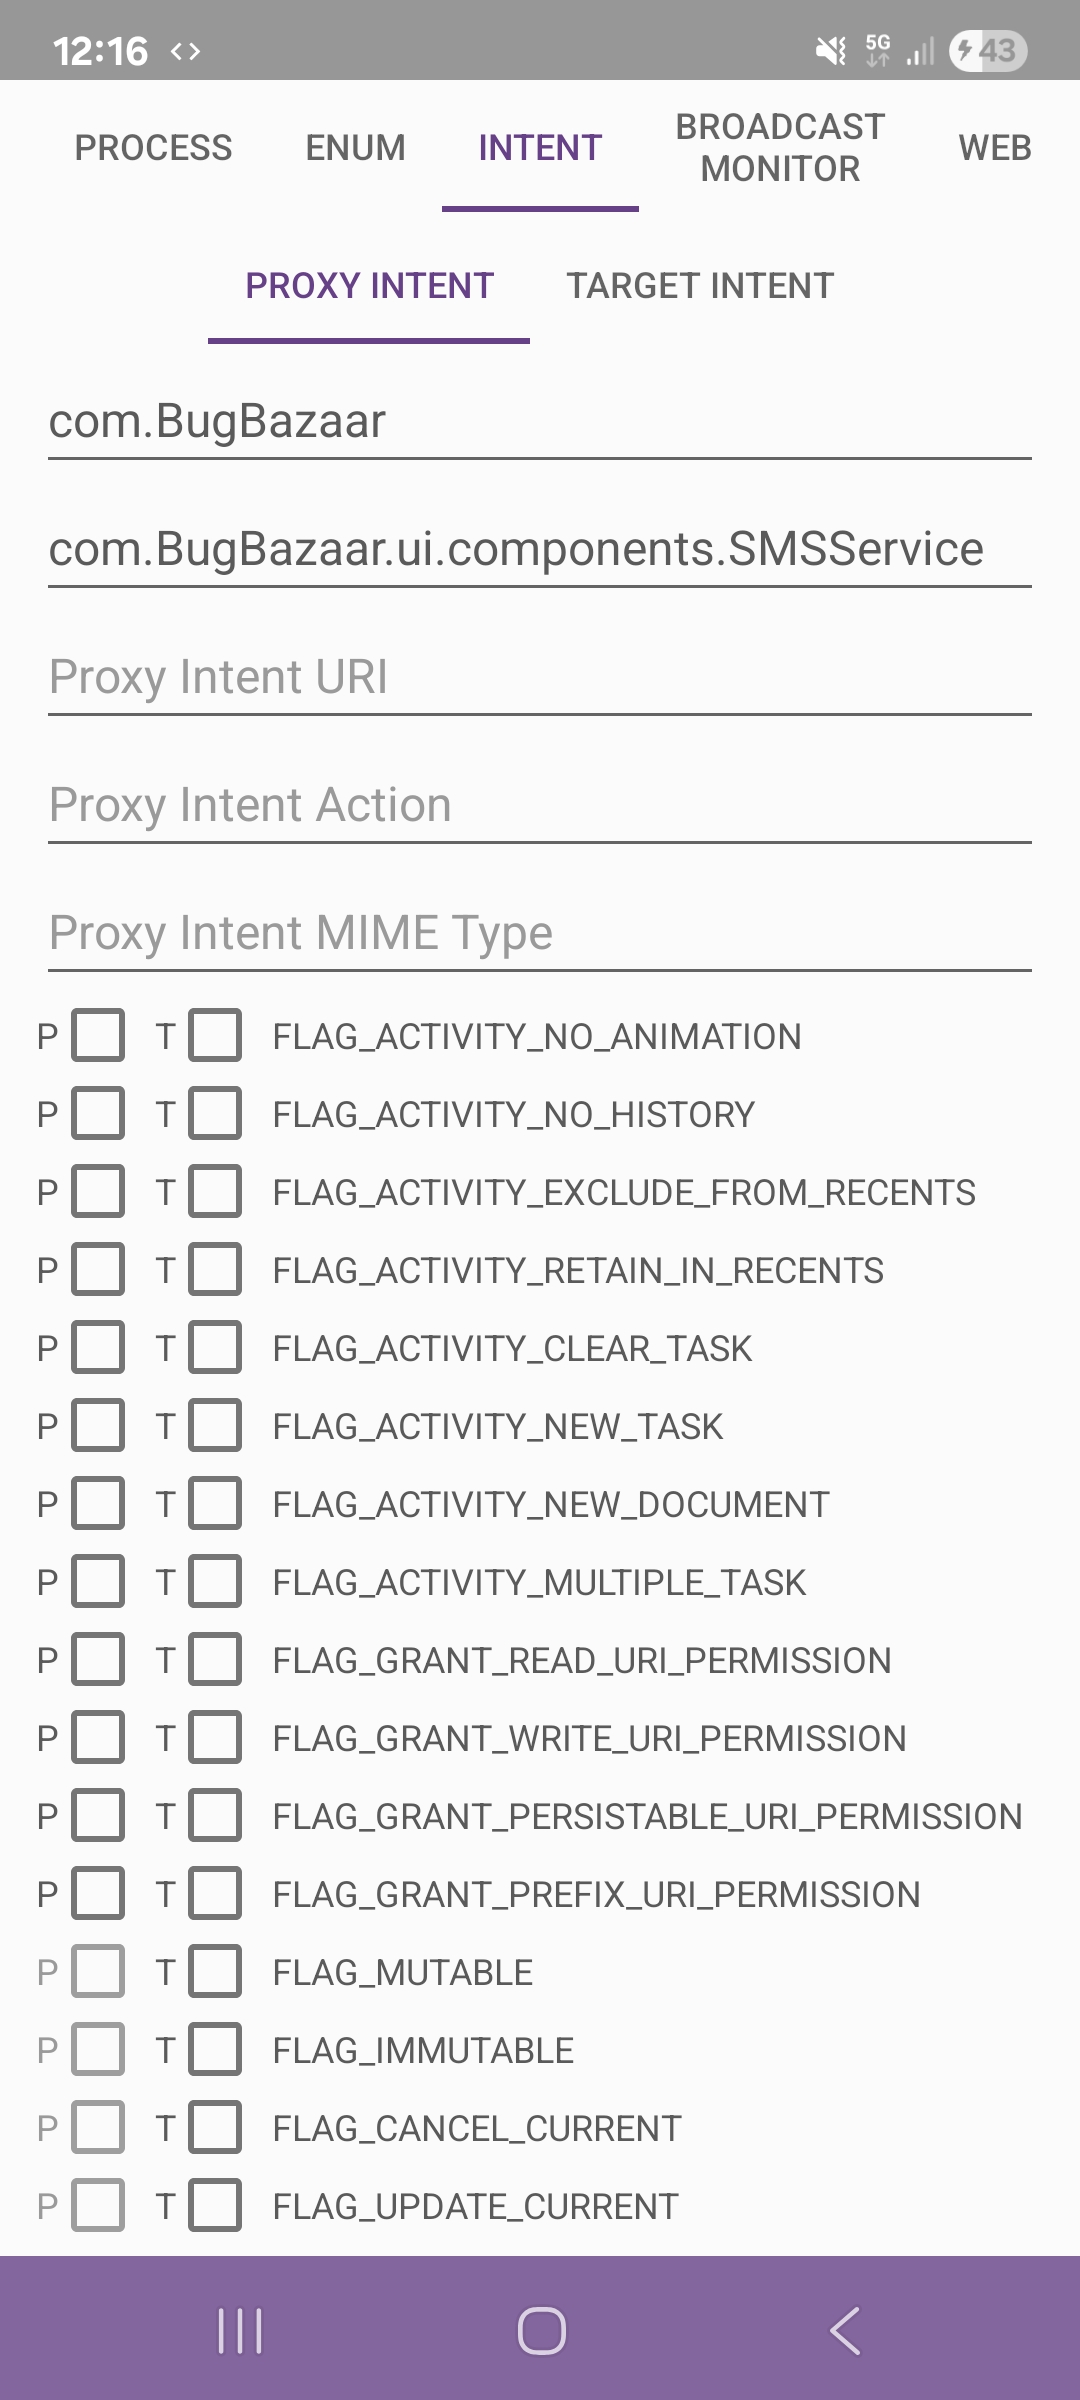
Task: Go to BROADCAST MONITOR tab
Action: (780, 148)
